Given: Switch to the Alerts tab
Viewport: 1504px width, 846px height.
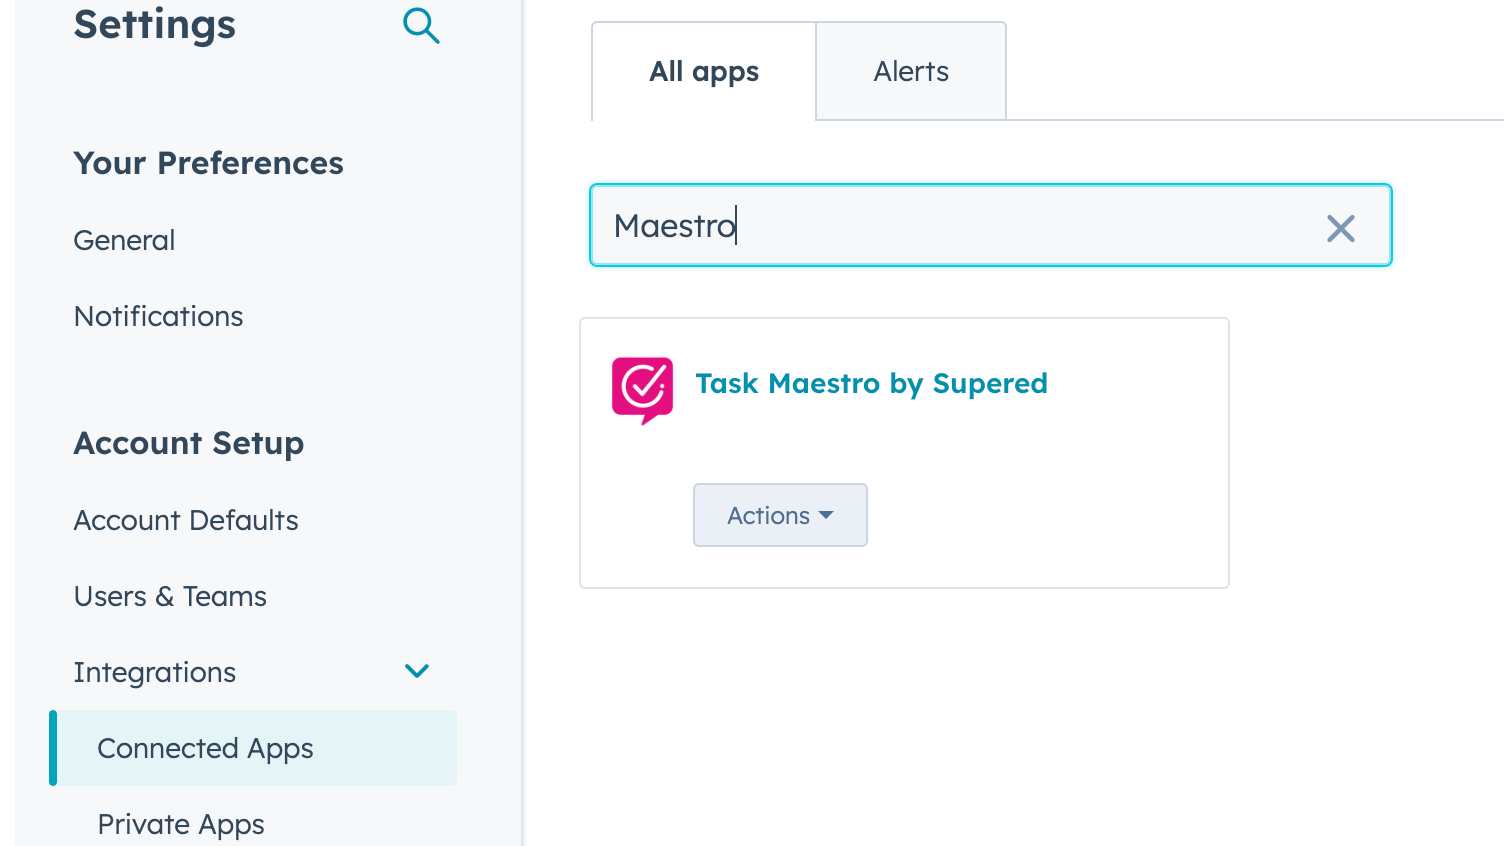Looking at the screenshot, I should [x=910, y=71].
